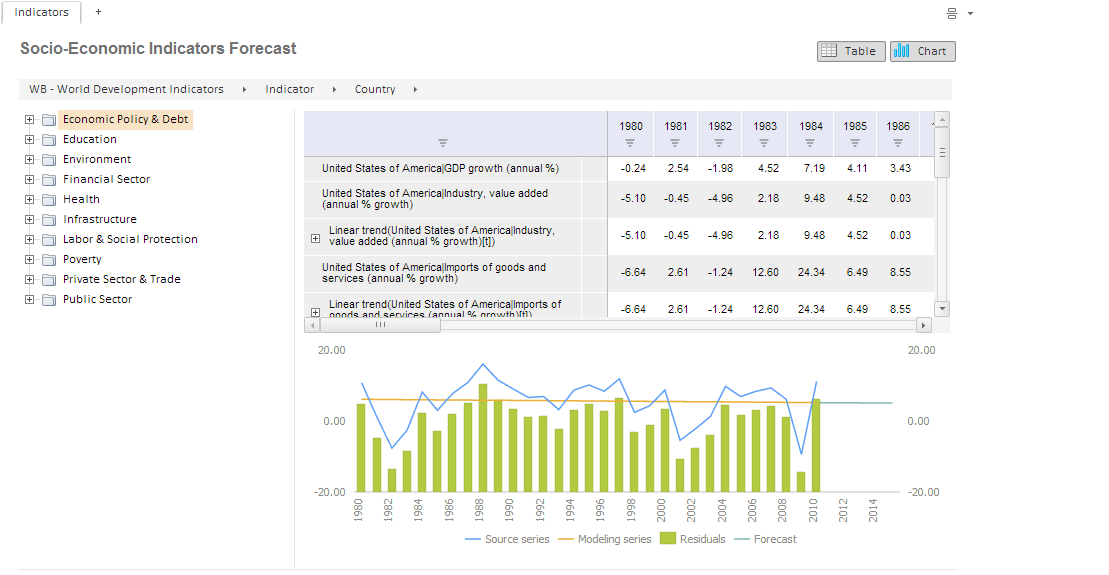Viewport: 1109px width, 575px height.
Task: Click the filter icon under 1983 column
Action: pos(765,143)
